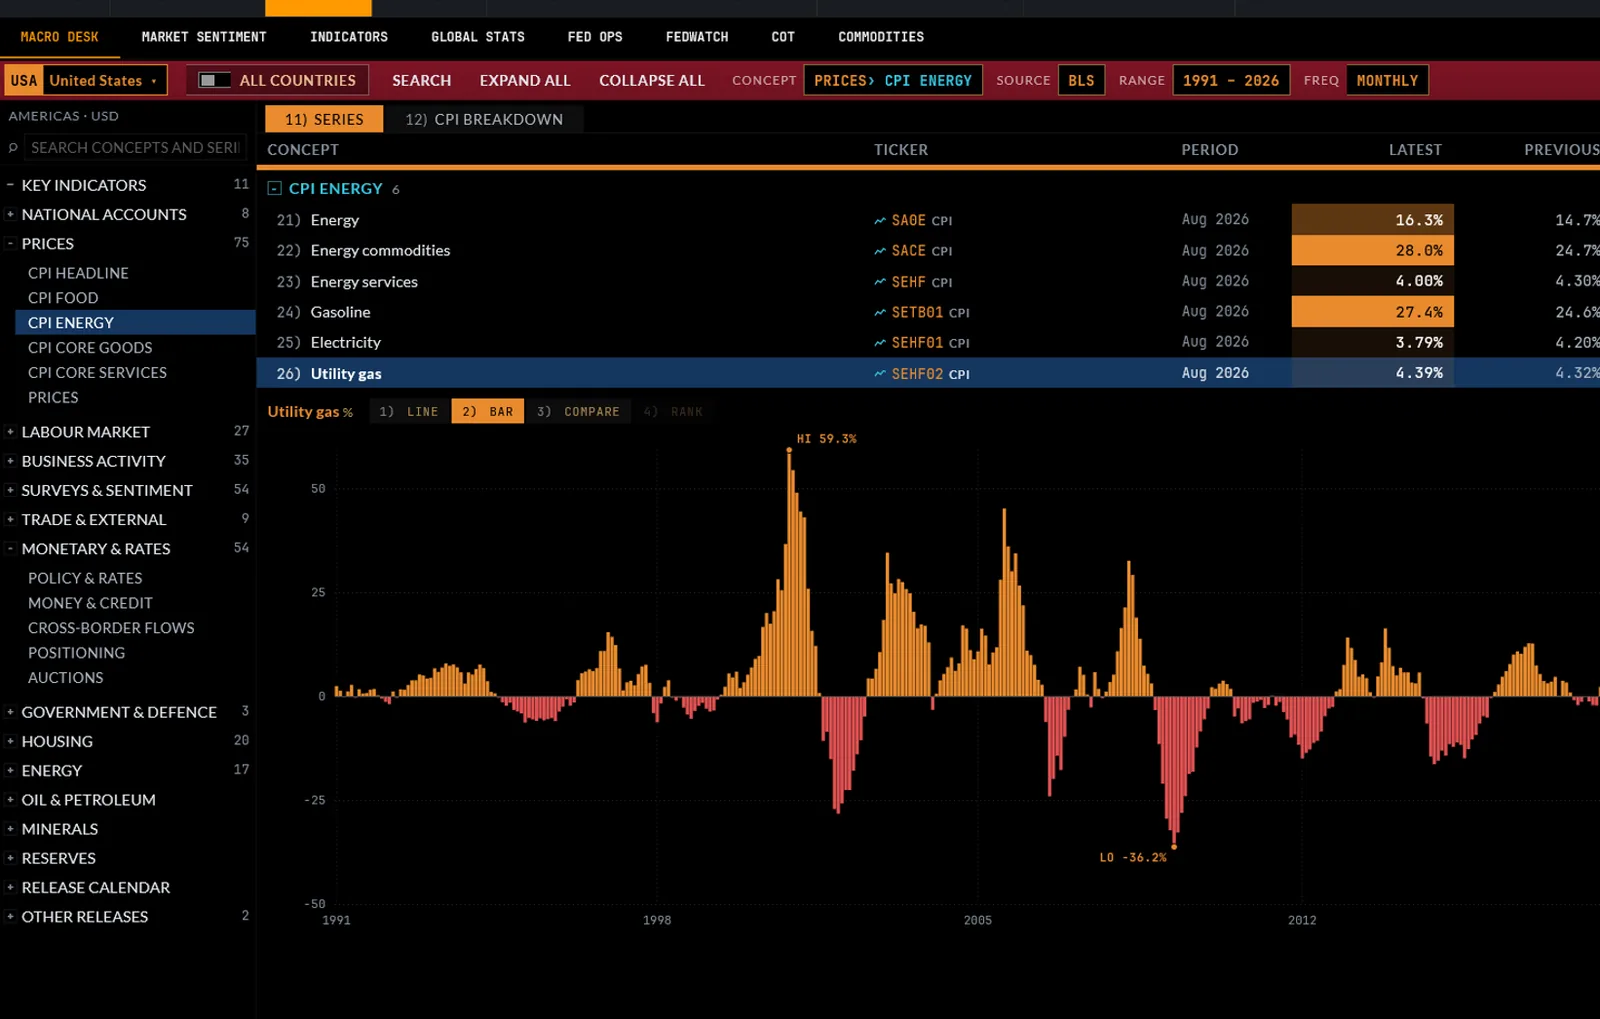The height and width of the screenshot is (1019, 1600).
Task: Click the chart icon beside SEHF02 ticker
Action: (880, 374)
